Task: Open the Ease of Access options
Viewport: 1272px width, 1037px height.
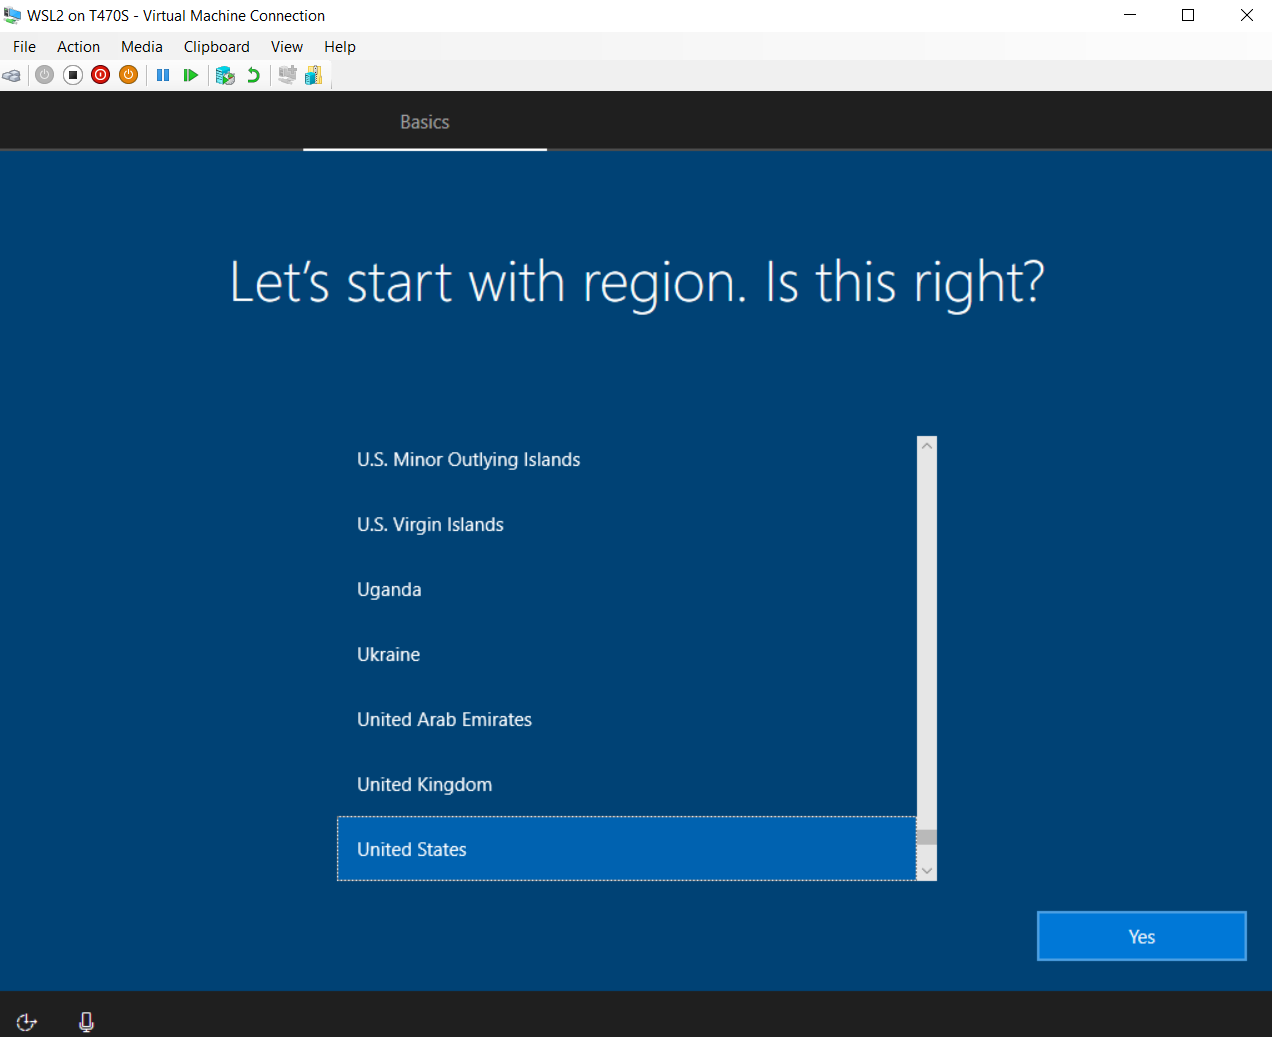Action: (x=26, y=1021)
